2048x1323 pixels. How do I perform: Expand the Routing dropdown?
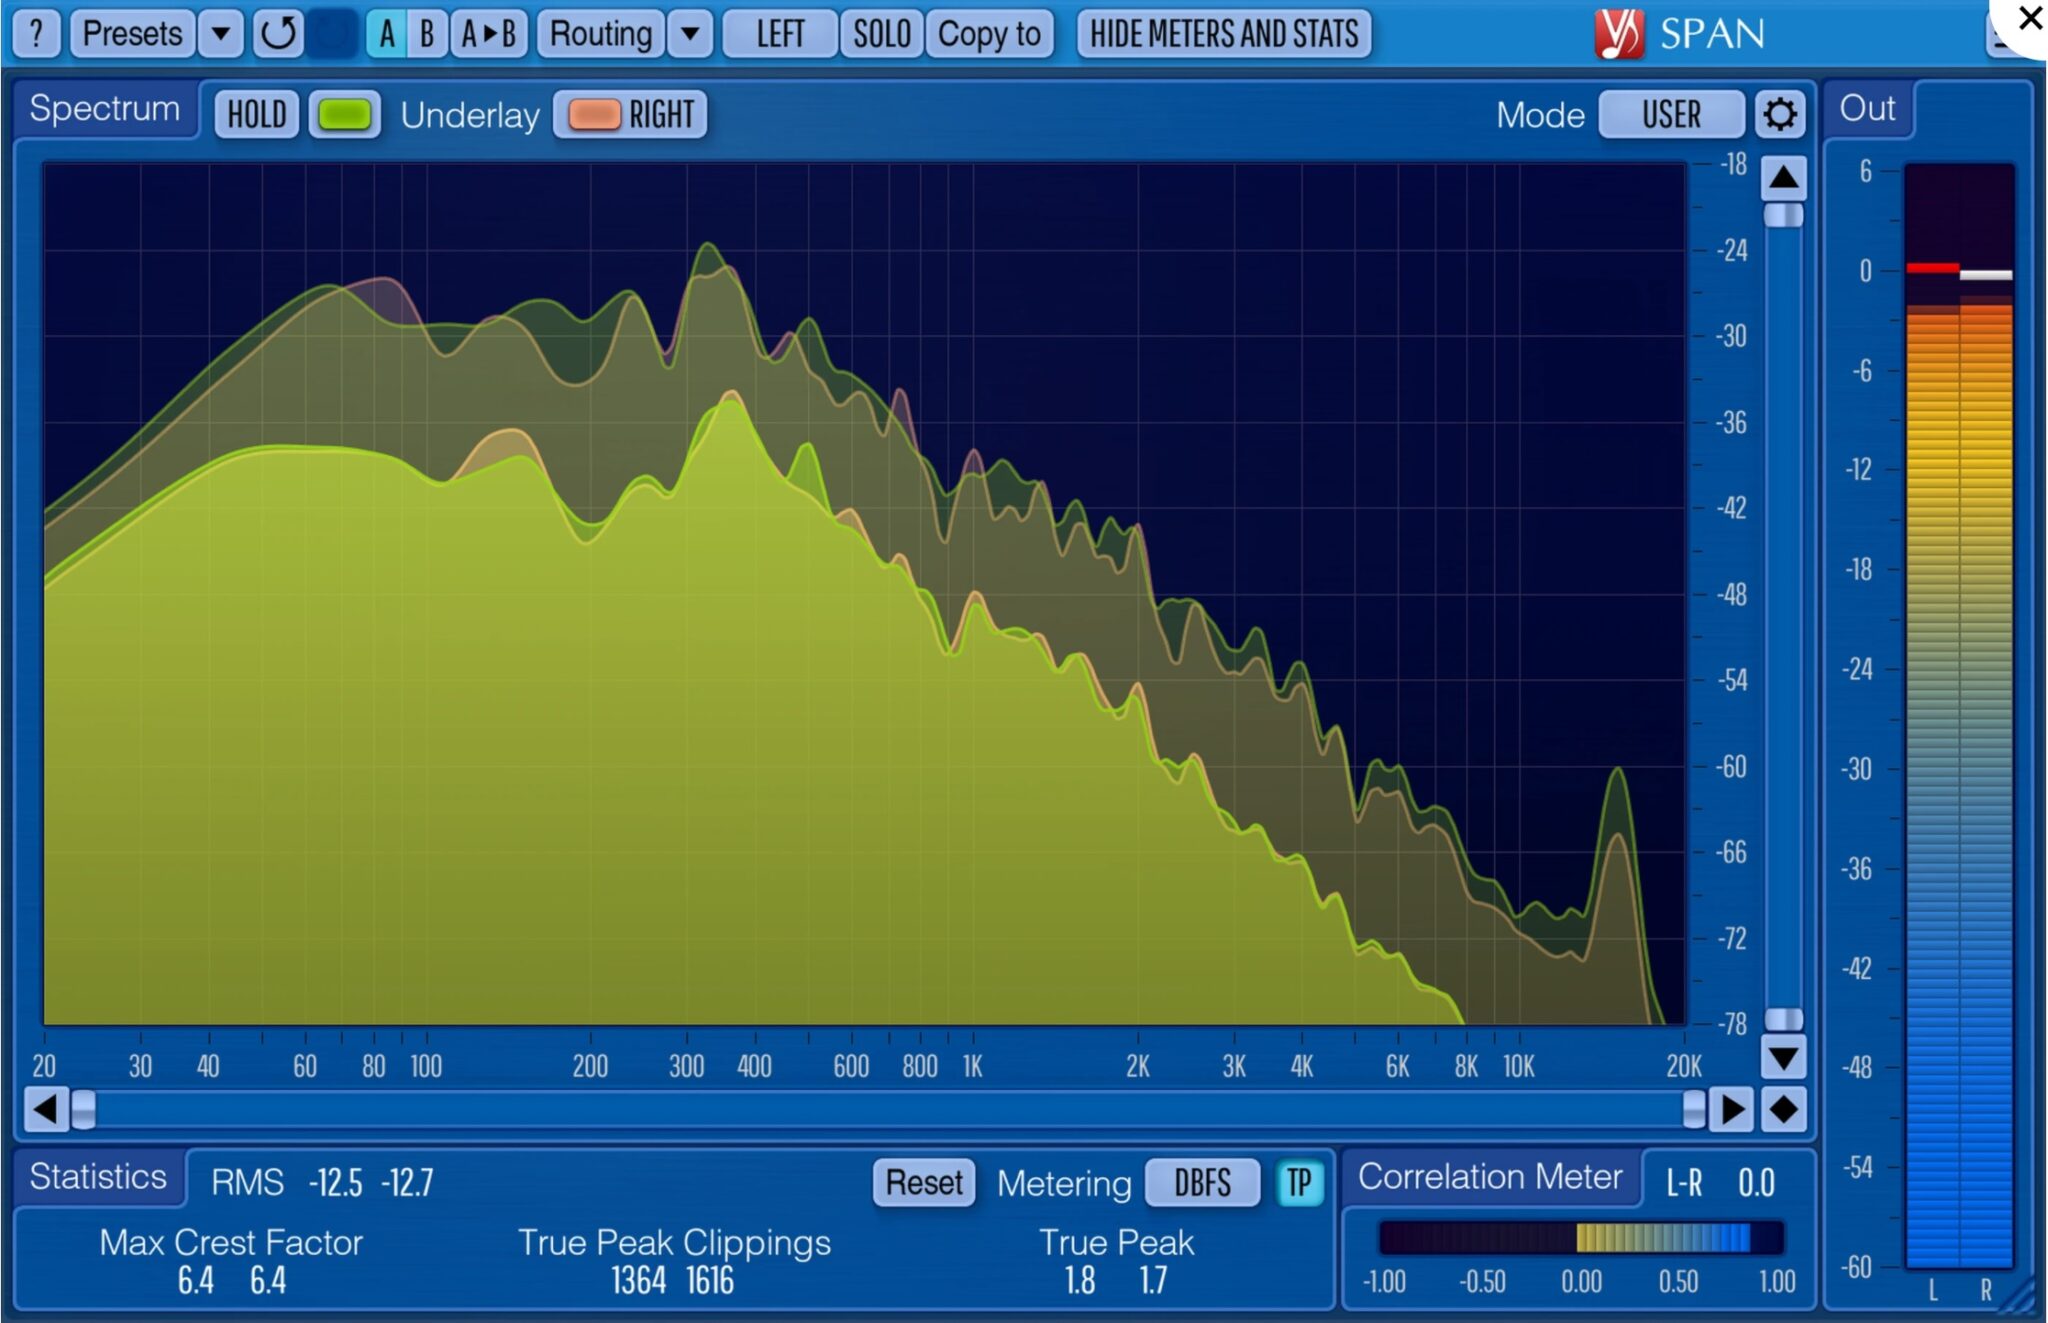click(x=689, y=33)
